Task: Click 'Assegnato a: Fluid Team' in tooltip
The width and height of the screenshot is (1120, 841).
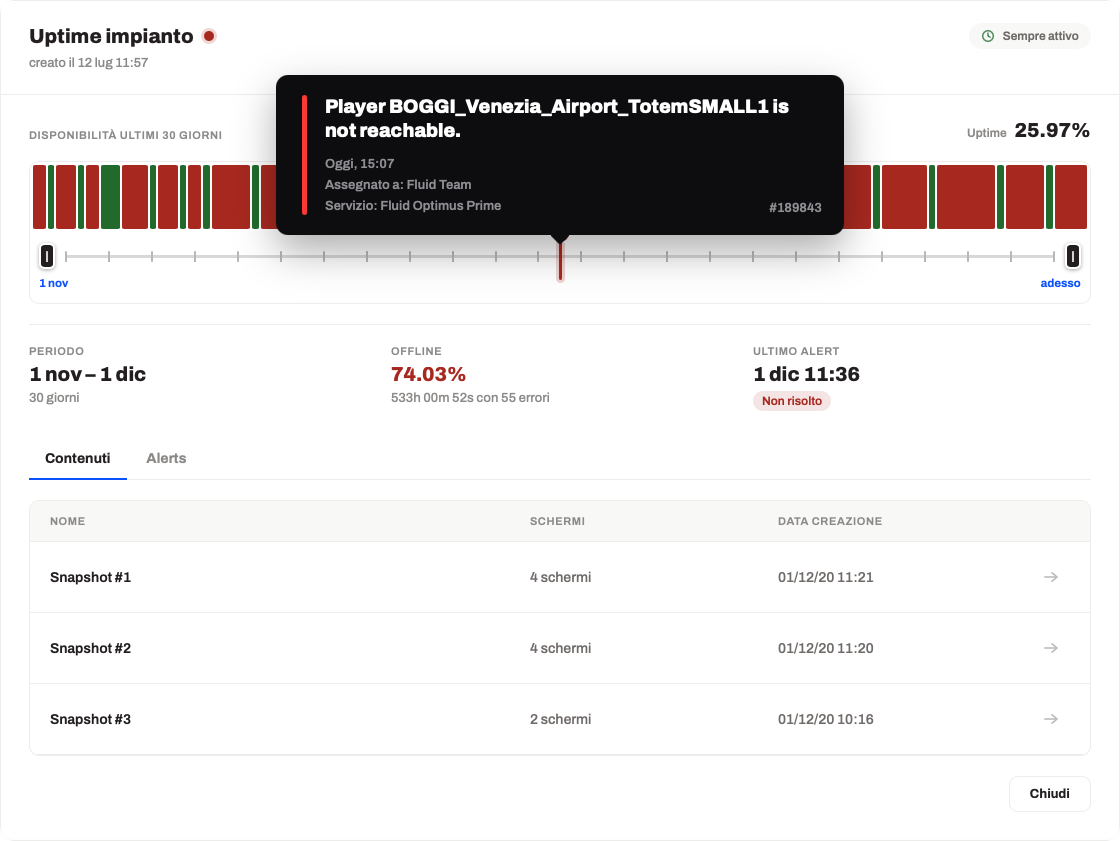Action: [x=398, y=184]
